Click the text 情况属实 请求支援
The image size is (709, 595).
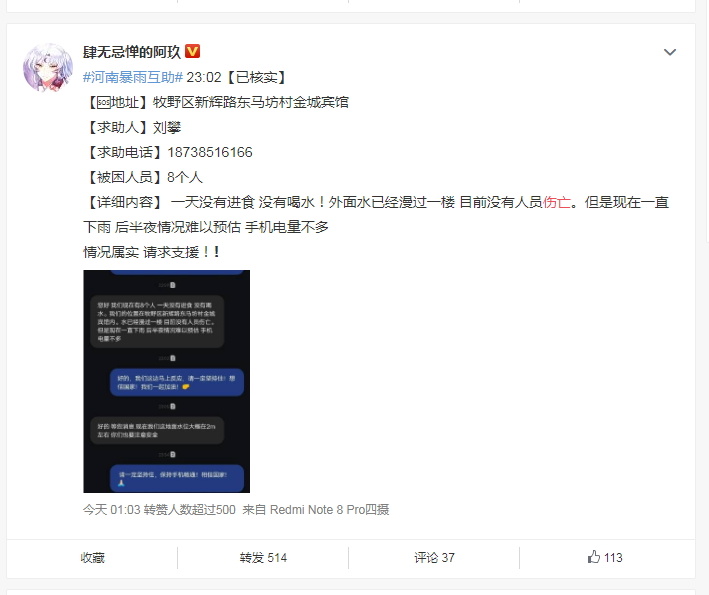[x=141, y=252]
